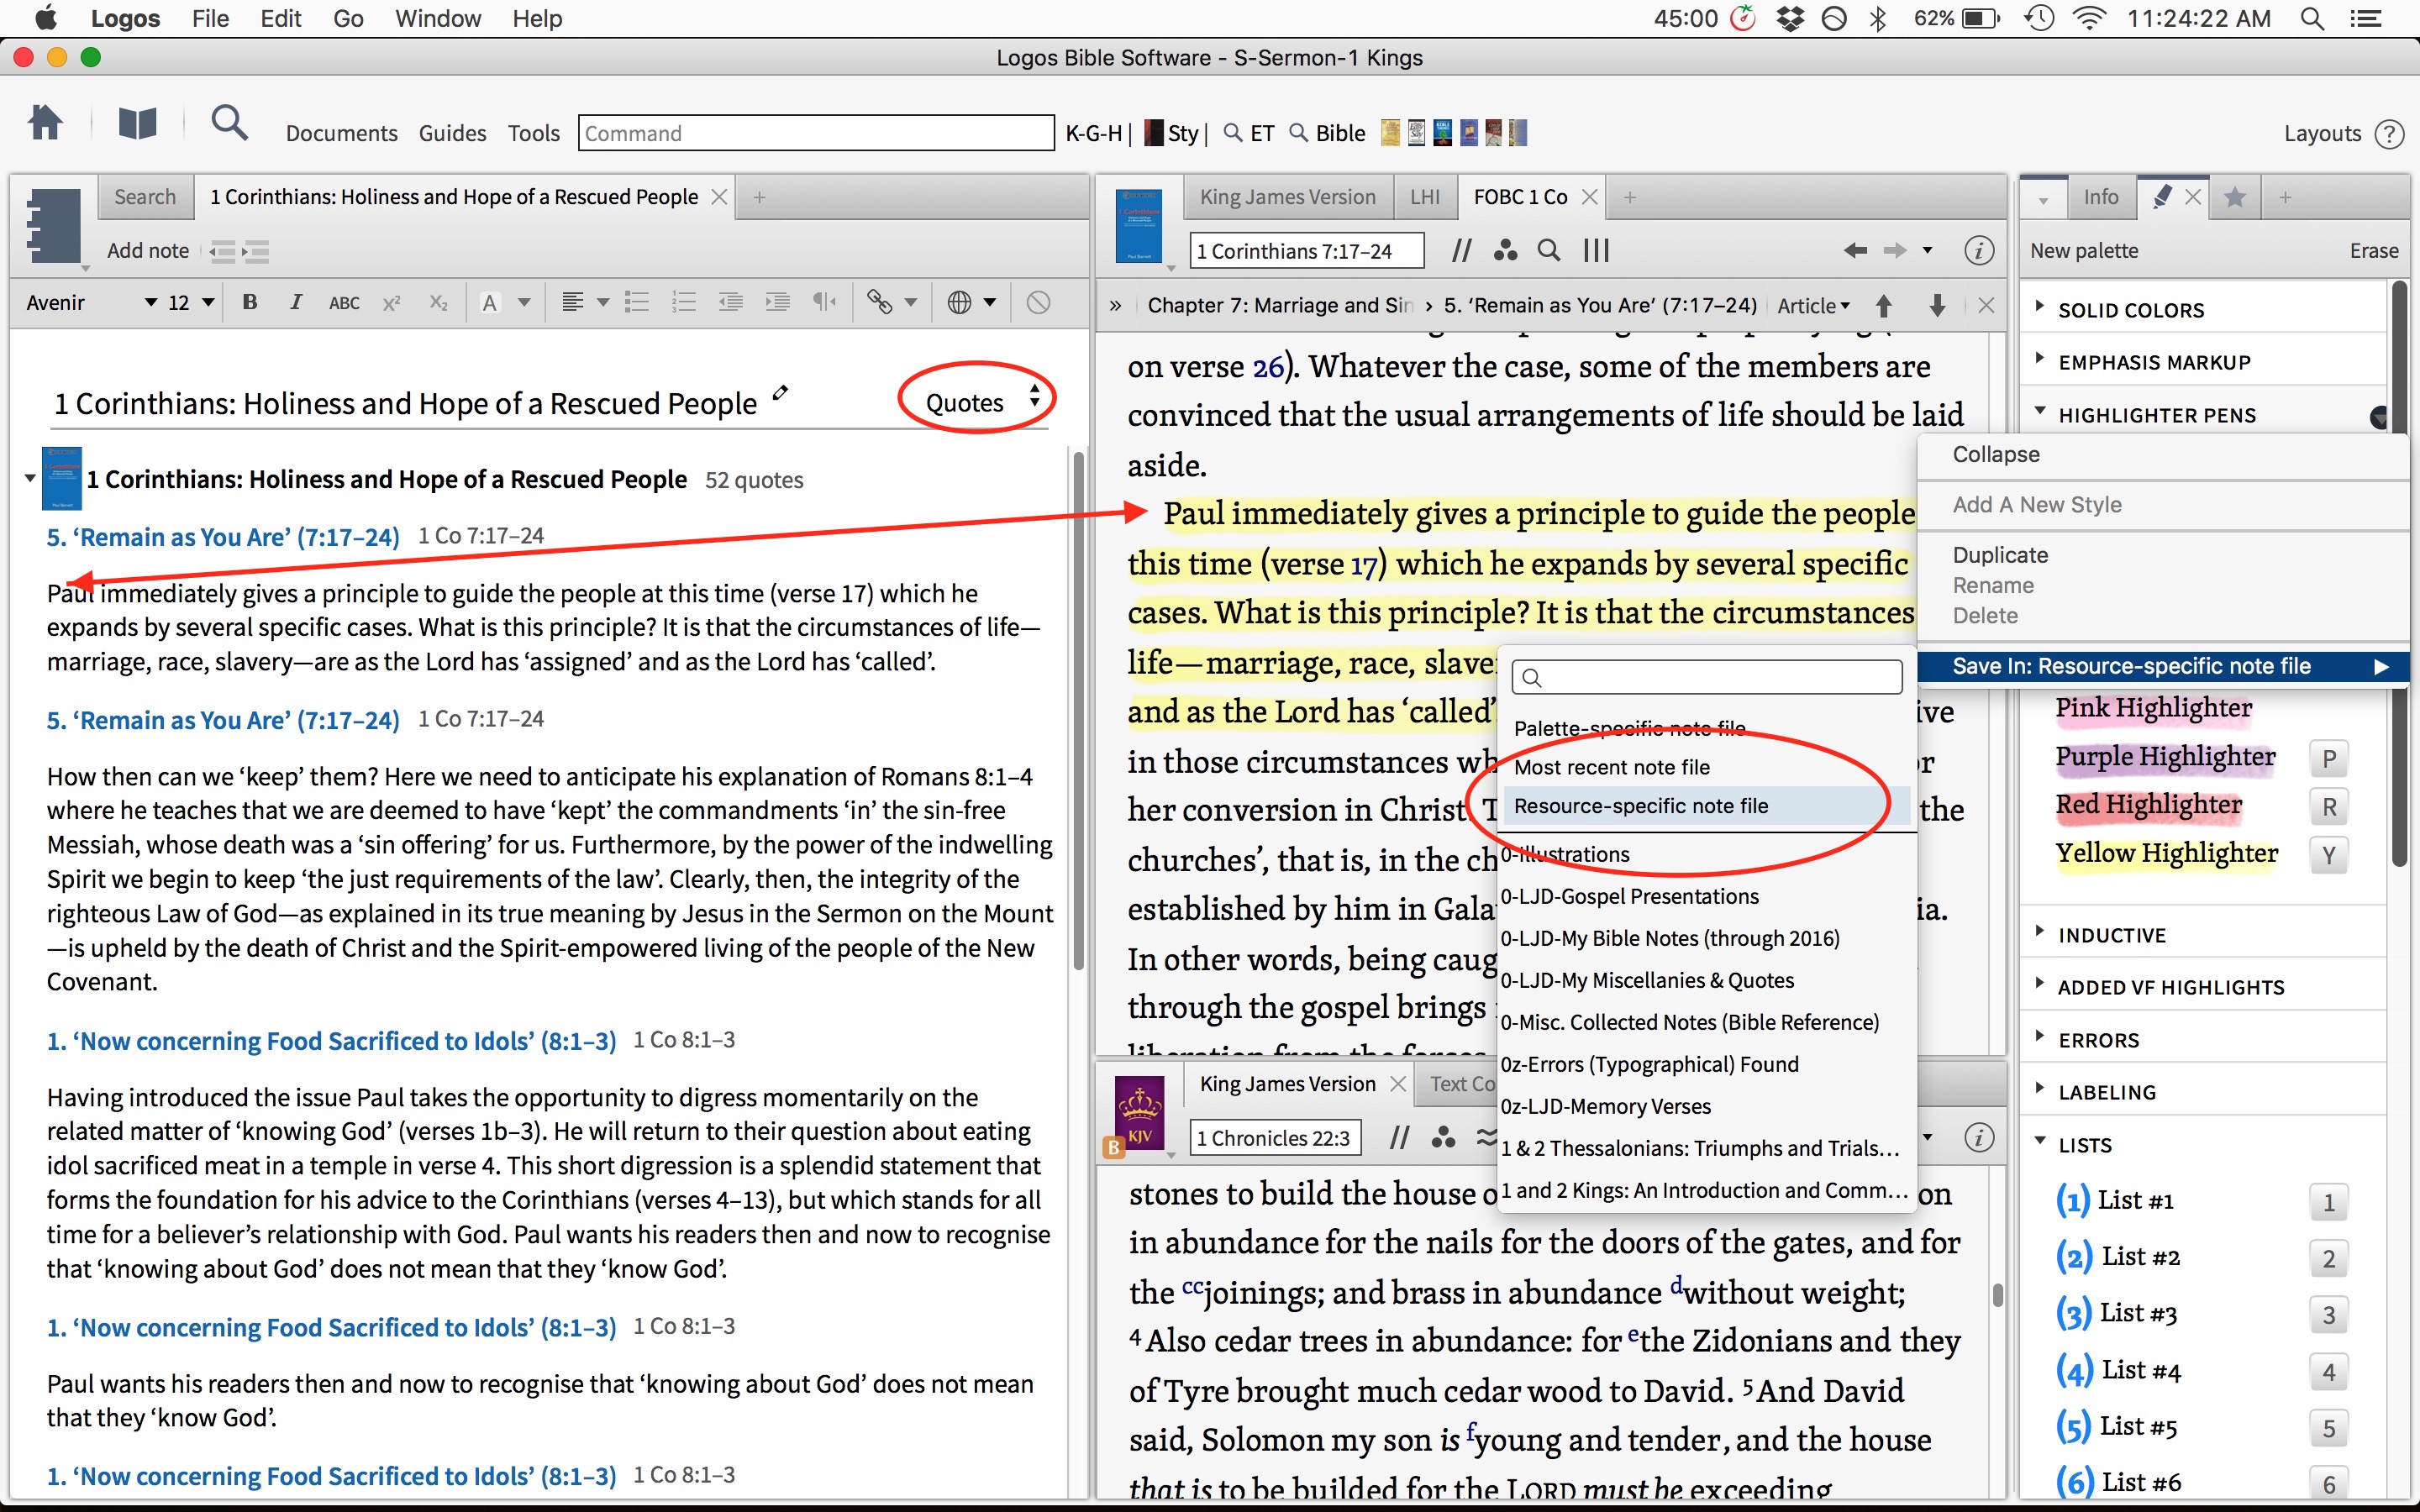The width and height of the screenshot is (2420, 1512).
Task: Insert bulleted list in note
Action: pyautogui.click(x=637, y=302)
